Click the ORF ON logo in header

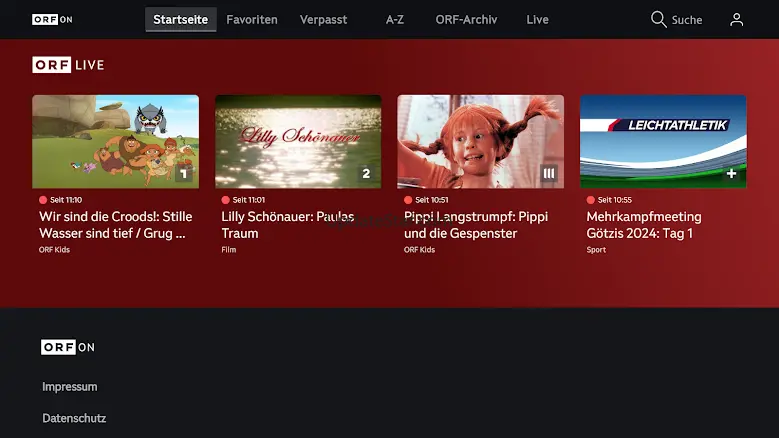52,19
